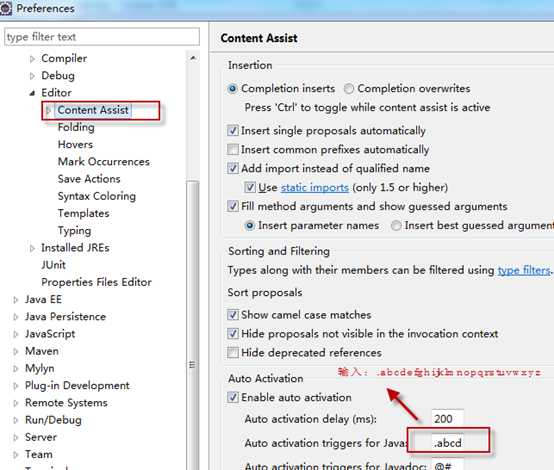Select the Completion overwrites radio button
Viewport: 554px width, 470px height.
(x=348, y=89)
